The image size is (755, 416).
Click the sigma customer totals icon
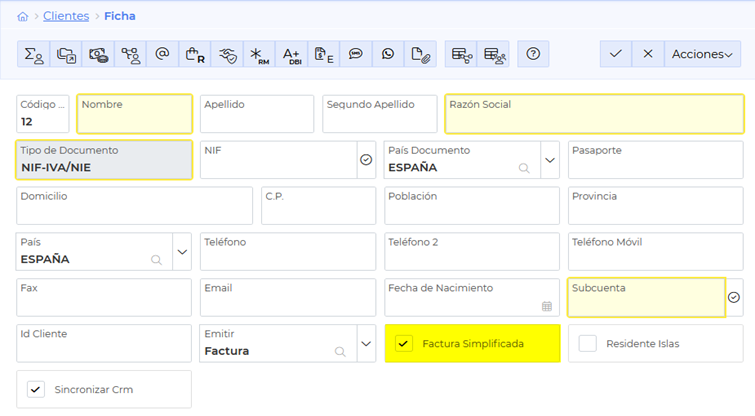coord(33,54)
